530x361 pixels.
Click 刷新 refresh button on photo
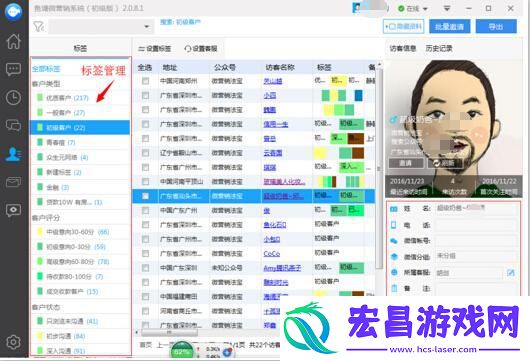tap(445, 163)
